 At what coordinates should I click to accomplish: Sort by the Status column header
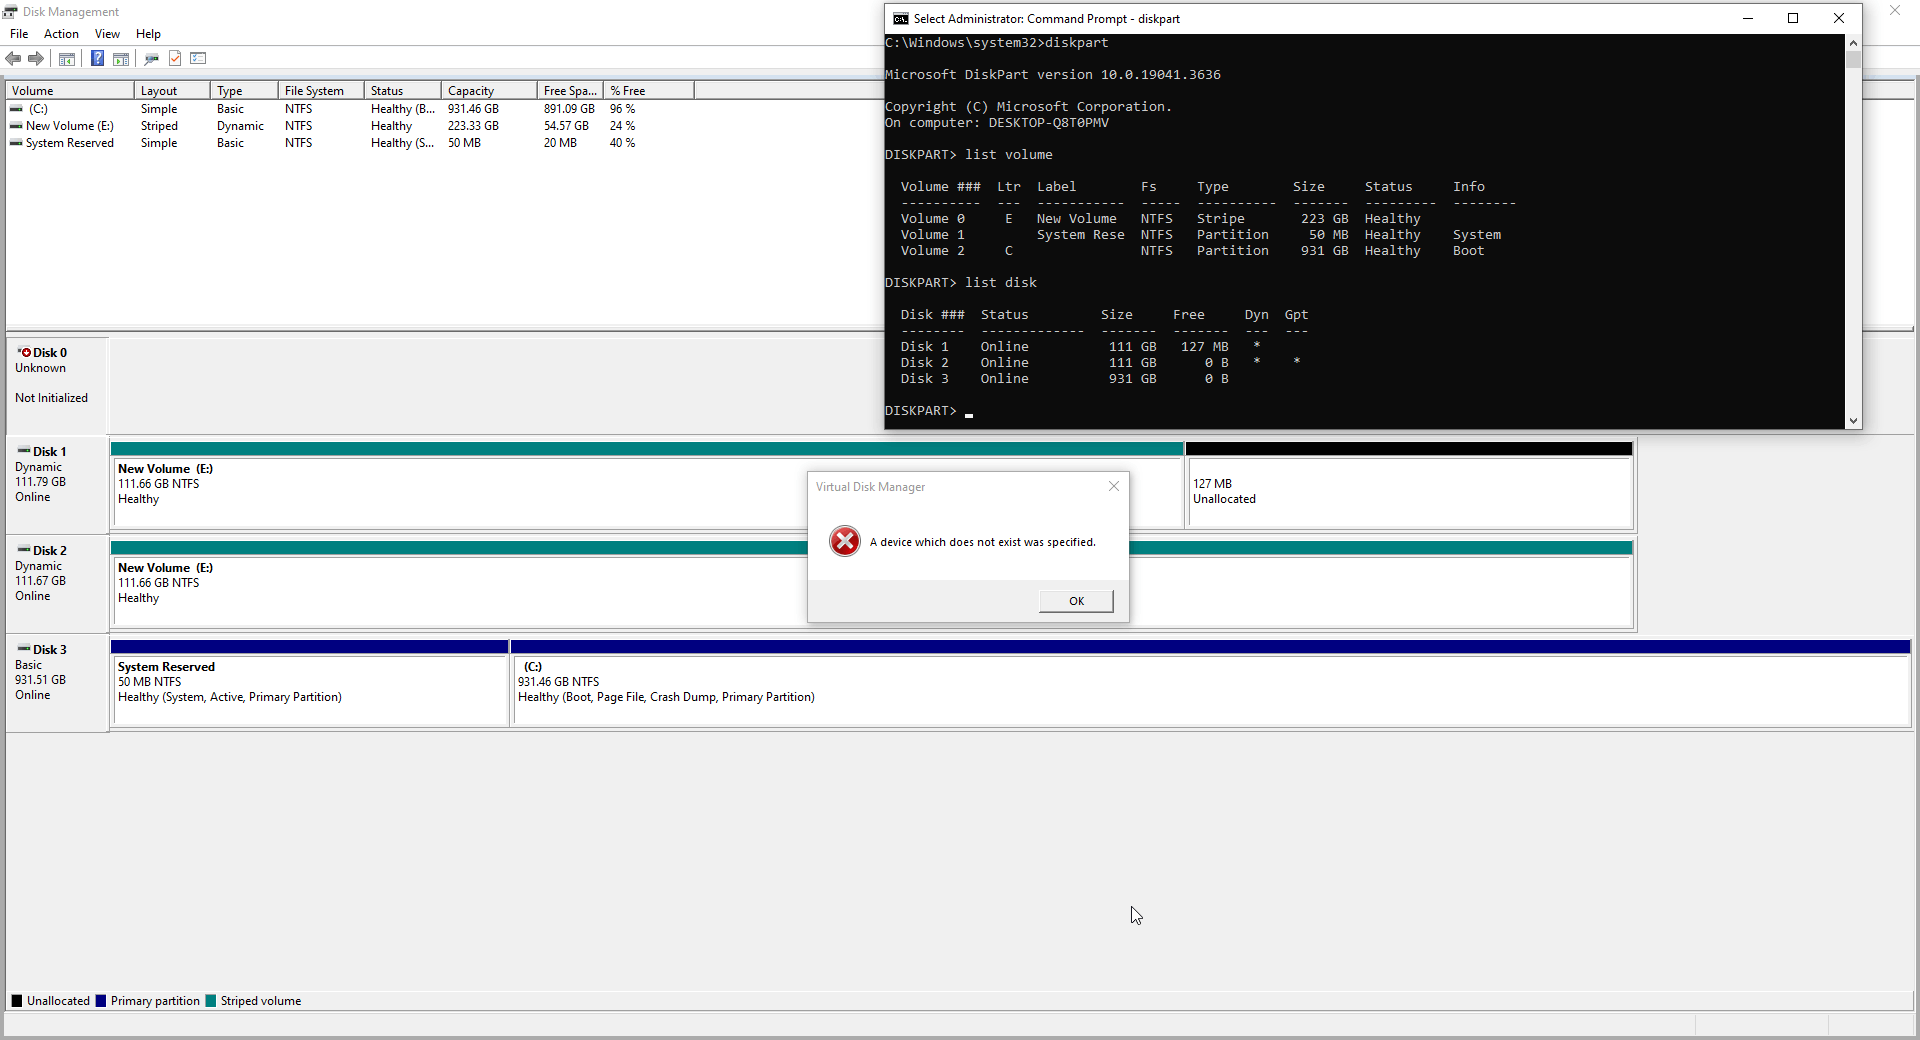coord(403,91)
